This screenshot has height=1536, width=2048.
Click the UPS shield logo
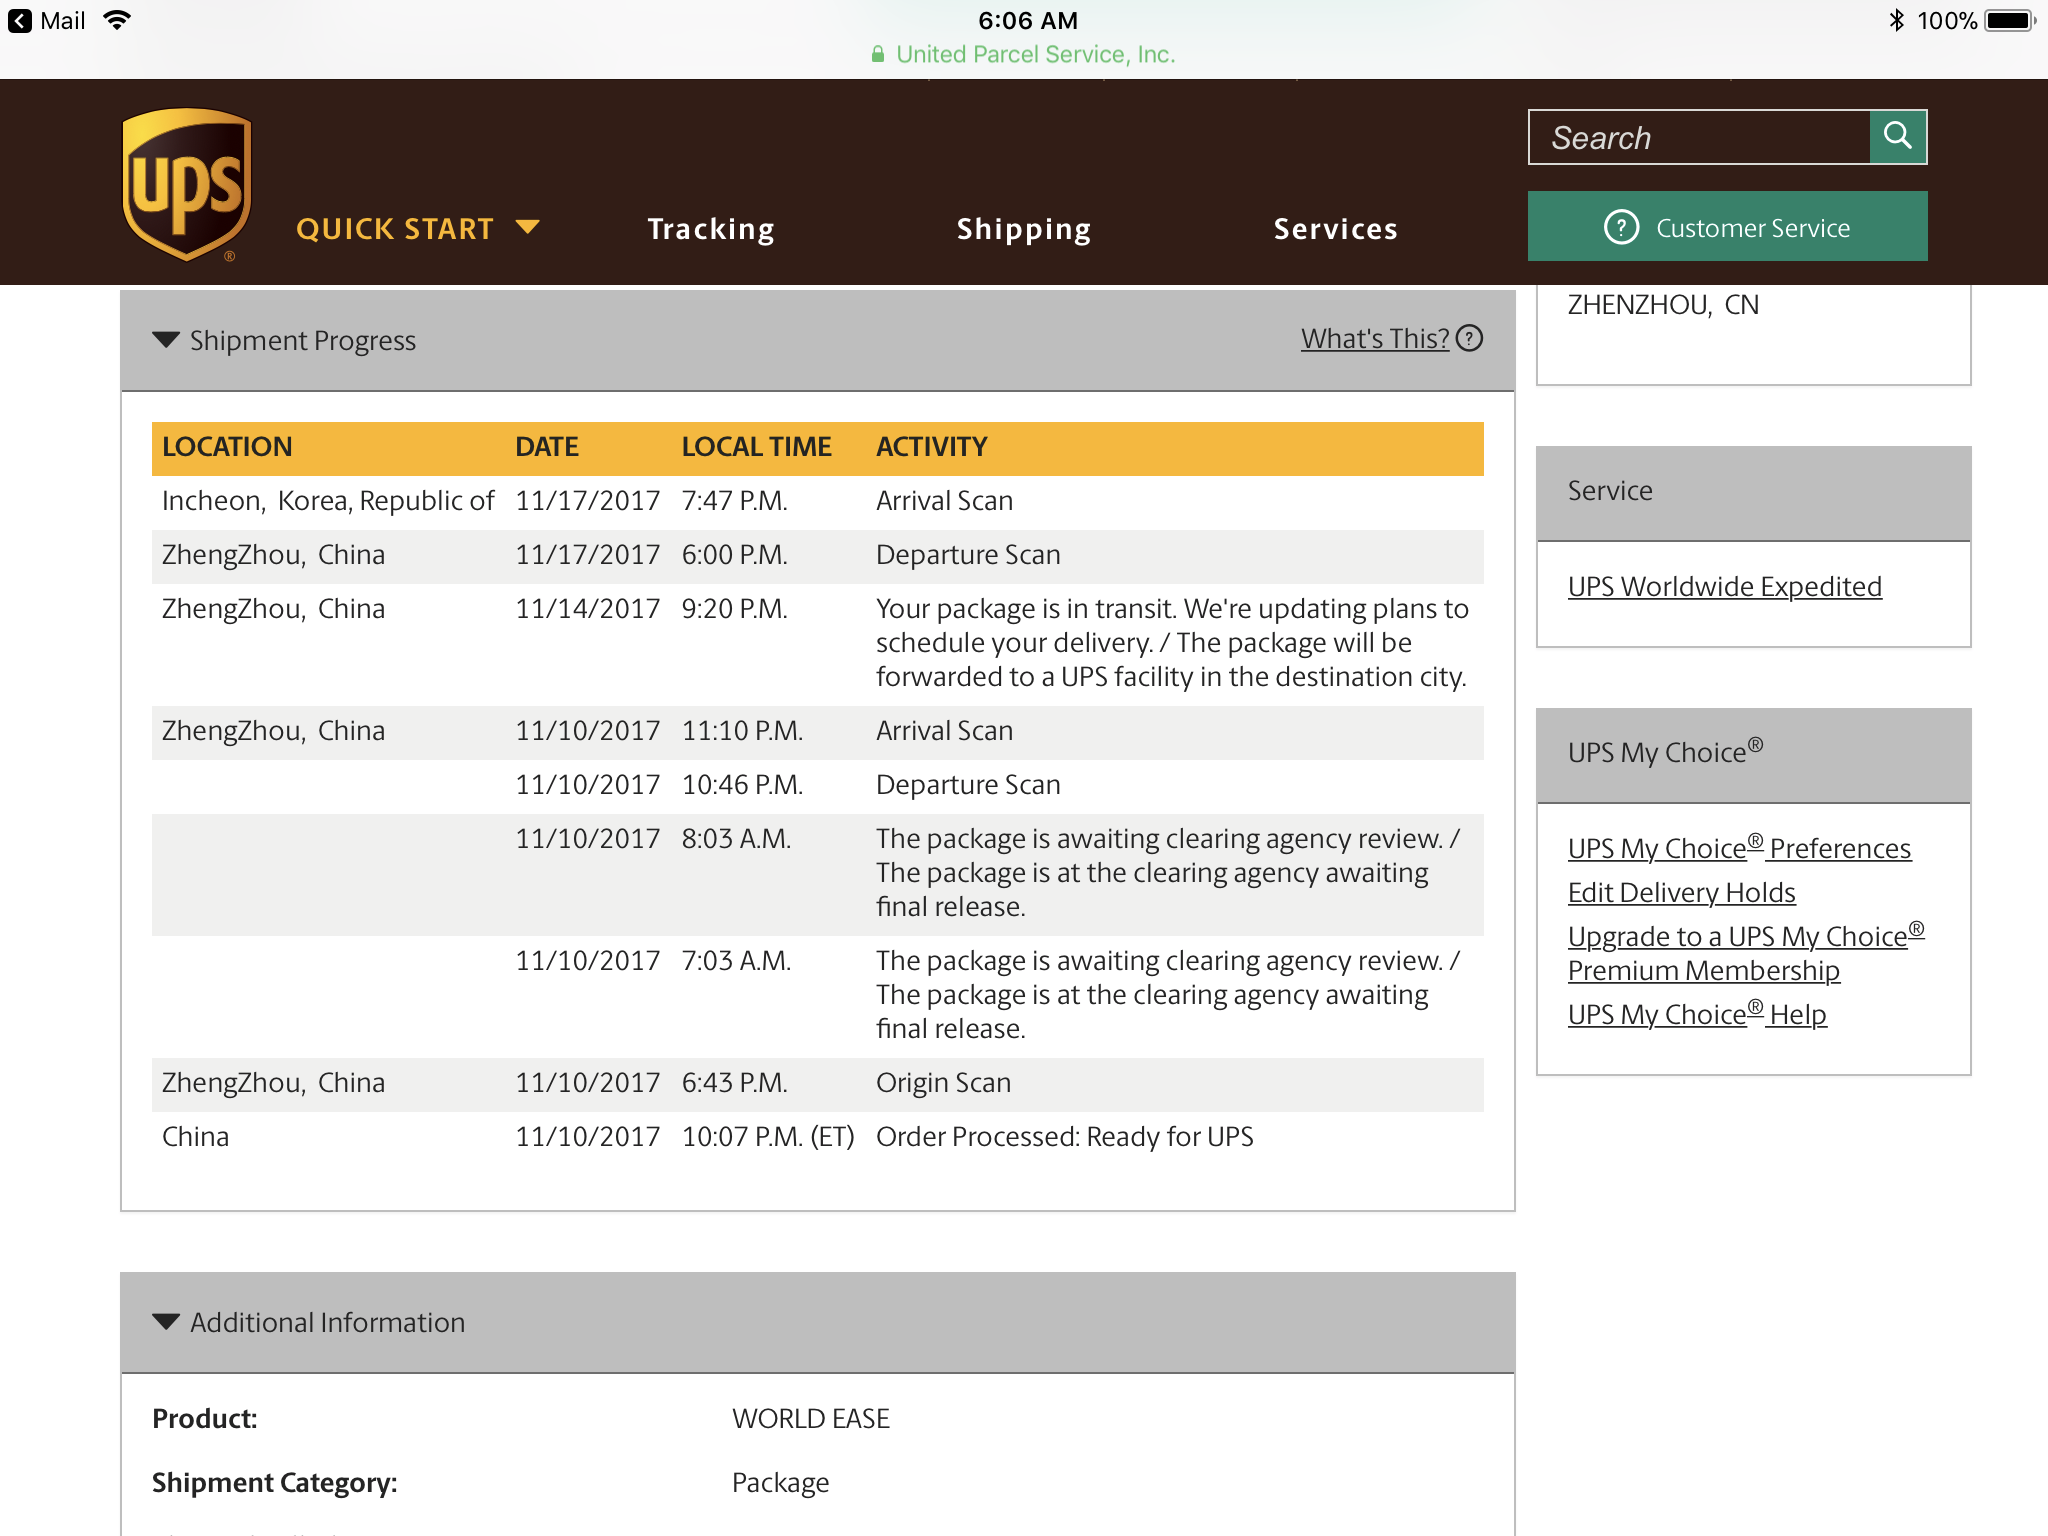coord(186,184)
